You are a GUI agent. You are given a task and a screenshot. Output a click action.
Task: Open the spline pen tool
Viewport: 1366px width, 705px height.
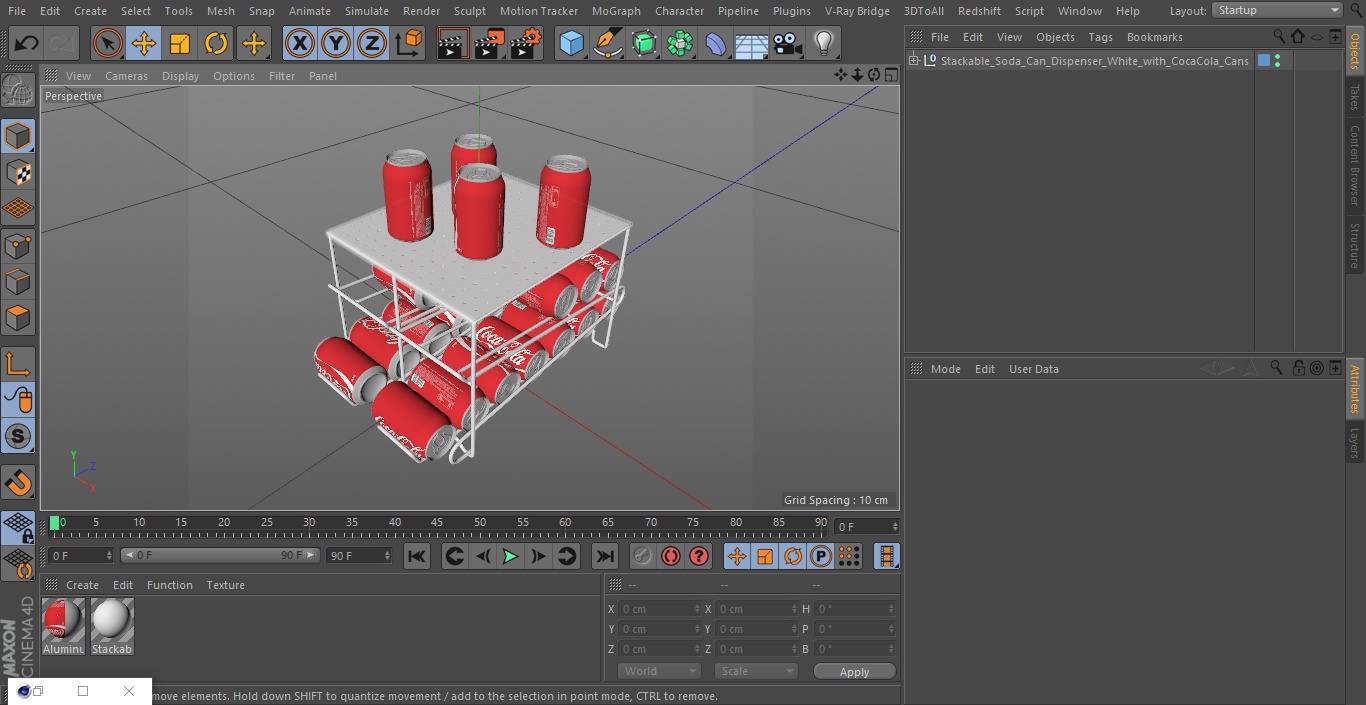point(607,43)
